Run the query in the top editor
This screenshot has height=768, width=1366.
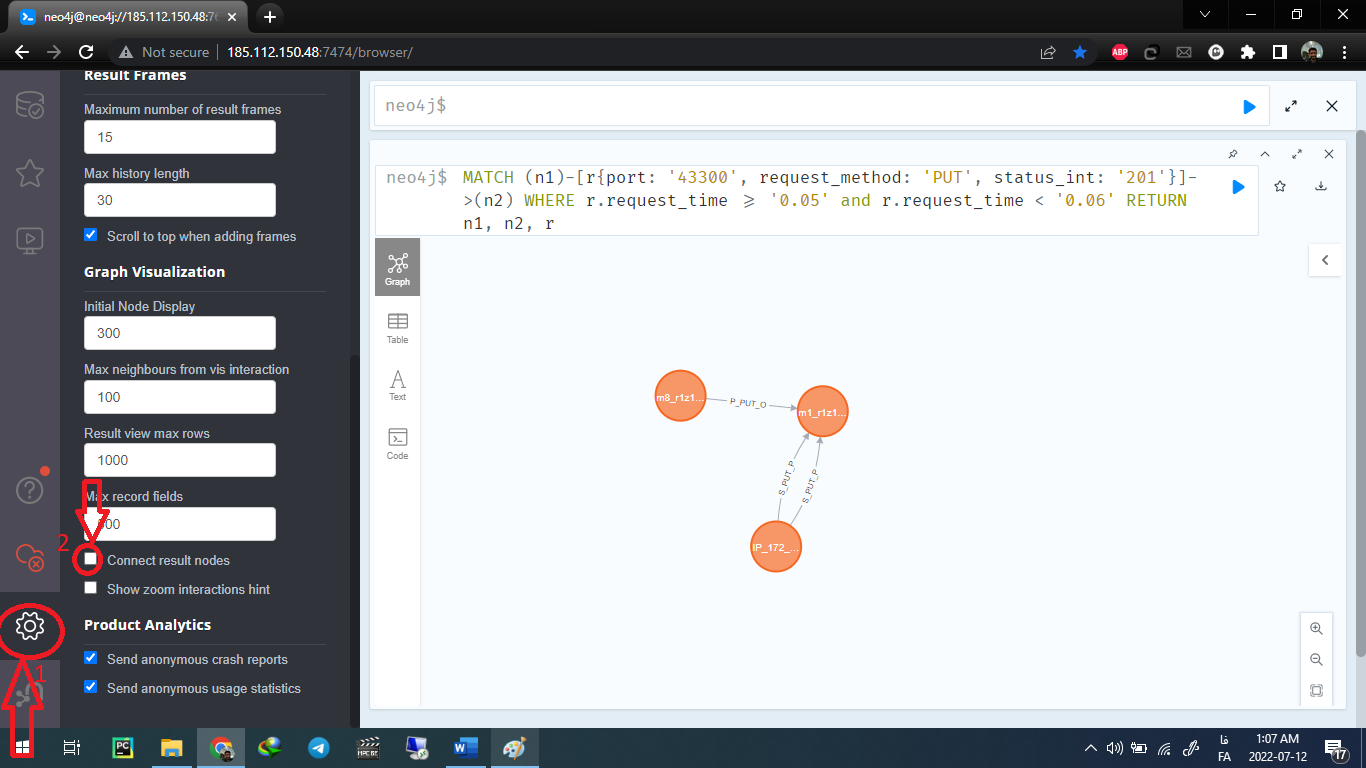(x=1249, y=106)
